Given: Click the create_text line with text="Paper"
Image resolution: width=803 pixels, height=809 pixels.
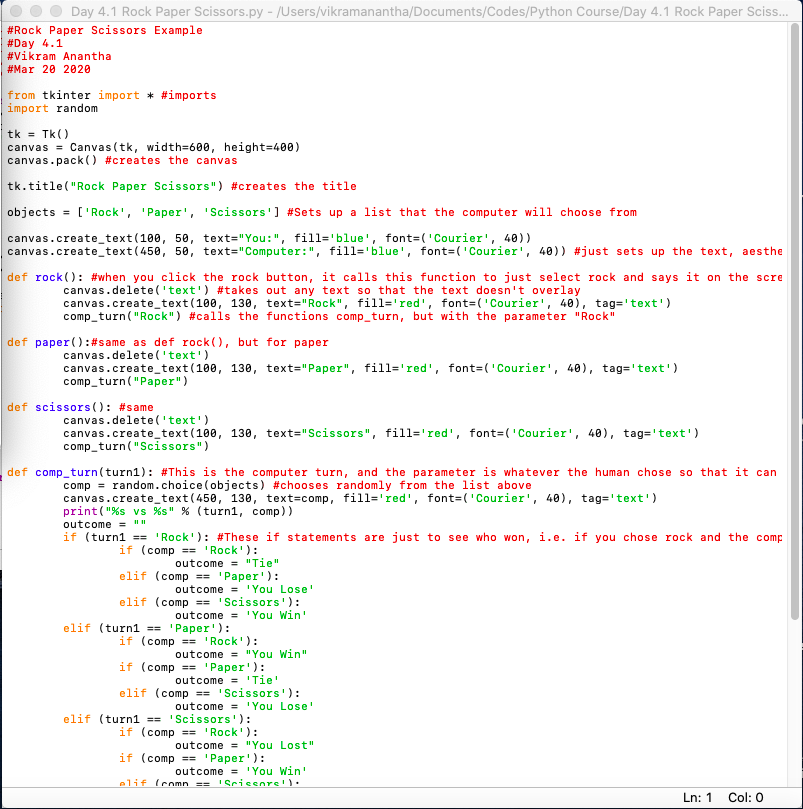Looking at the screenshot, I should (371, 368).
